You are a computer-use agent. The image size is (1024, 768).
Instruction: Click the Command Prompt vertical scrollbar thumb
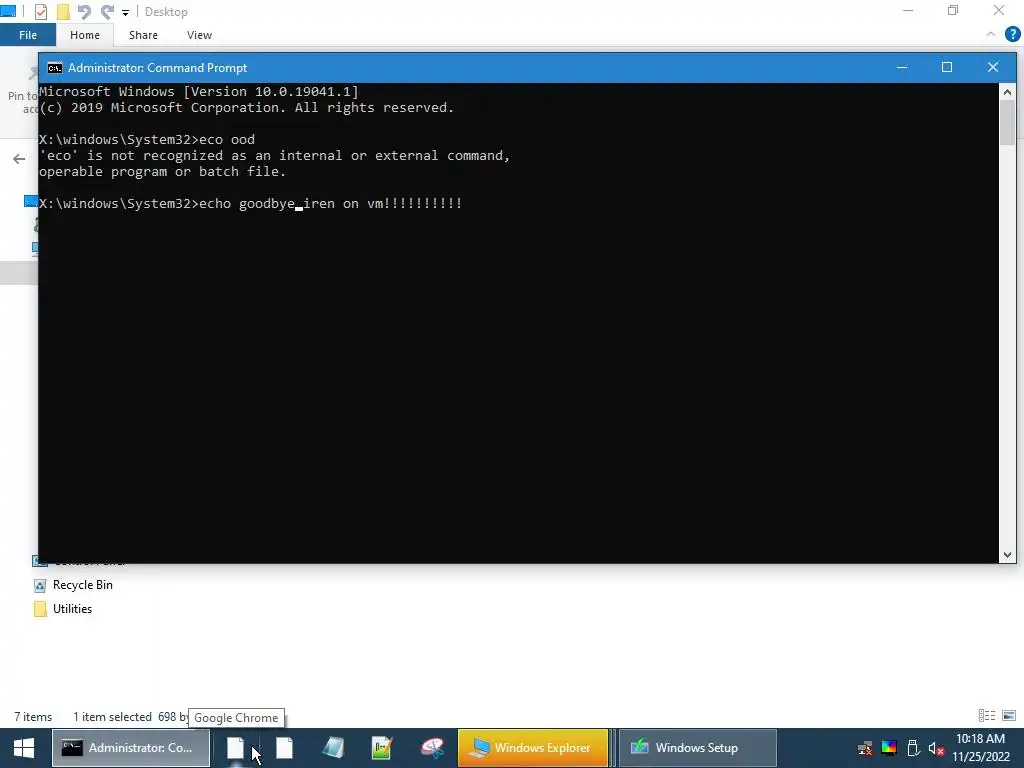pyautogui.click(x=1007, y=123)
